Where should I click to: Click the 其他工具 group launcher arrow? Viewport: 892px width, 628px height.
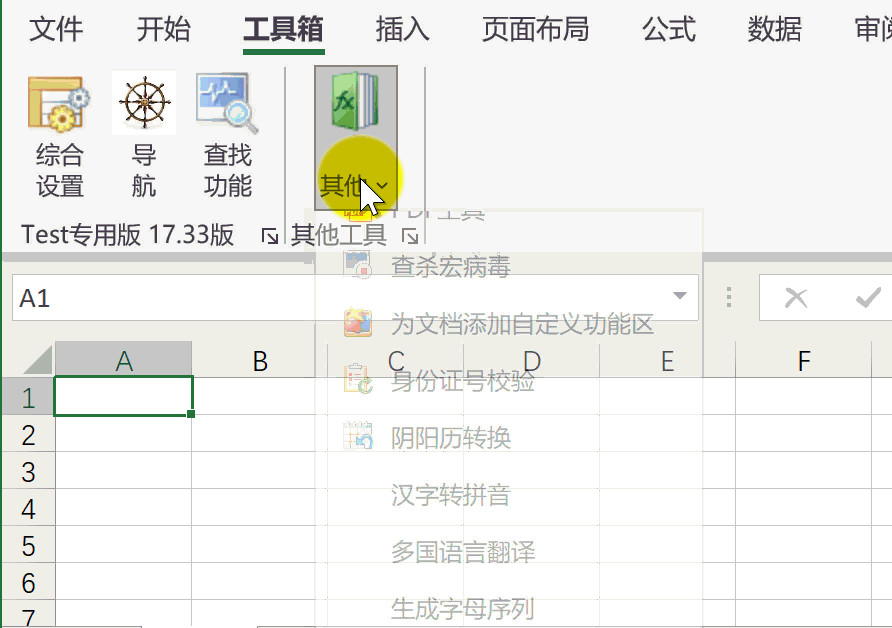410,236
